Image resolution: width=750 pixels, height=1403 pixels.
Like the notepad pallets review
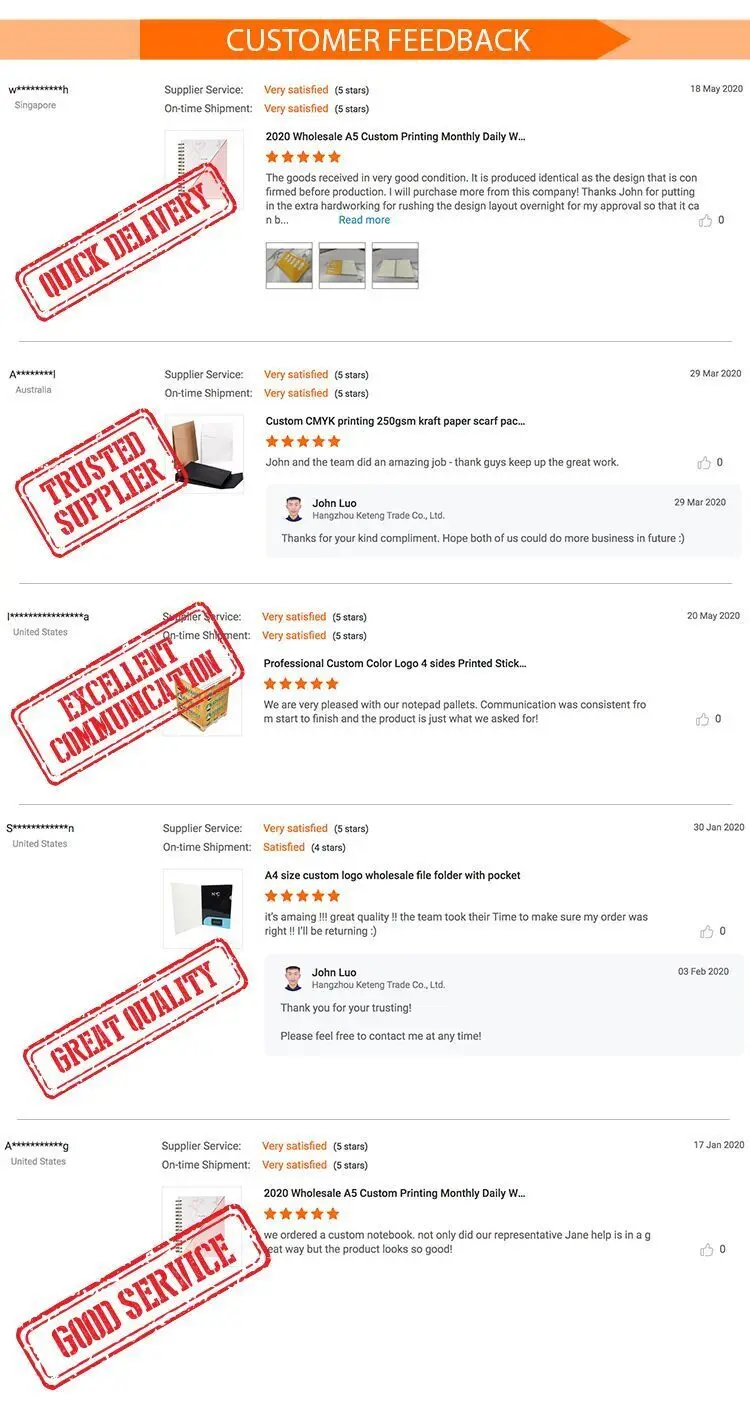tap(703, 719)
